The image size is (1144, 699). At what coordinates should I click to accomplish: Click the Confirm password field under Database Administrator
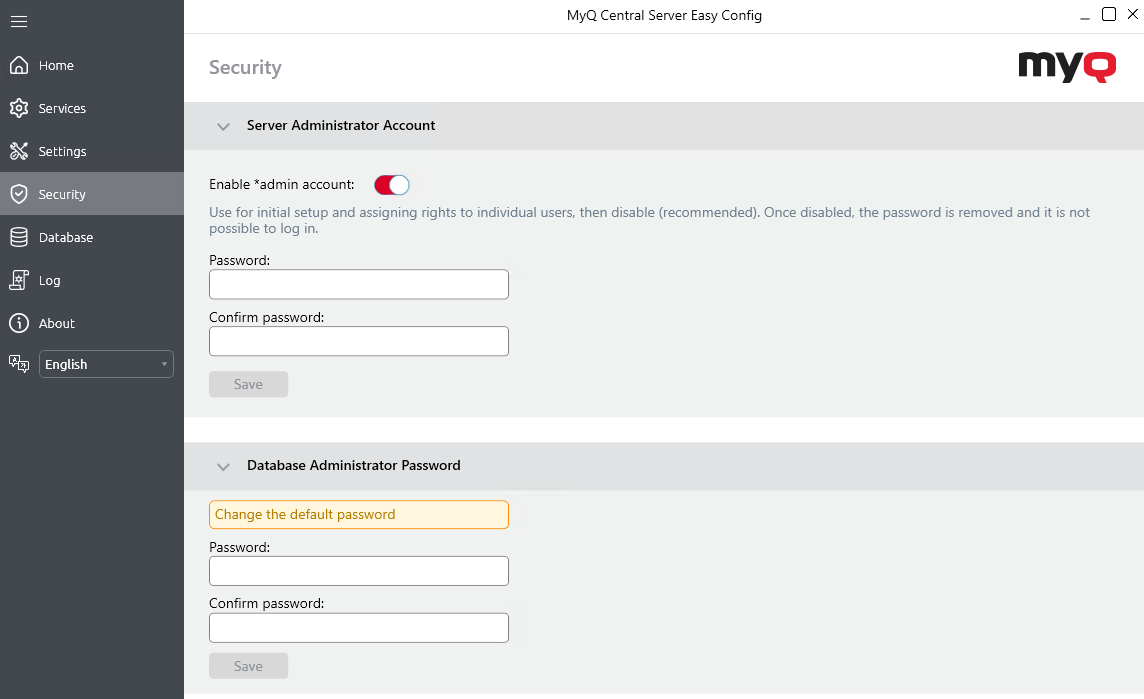point(358,627)
